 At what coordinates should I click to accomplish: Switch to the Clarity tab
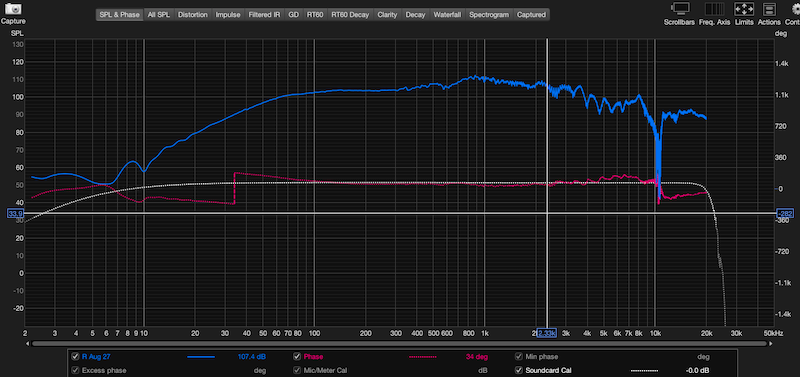coord(387,15)
